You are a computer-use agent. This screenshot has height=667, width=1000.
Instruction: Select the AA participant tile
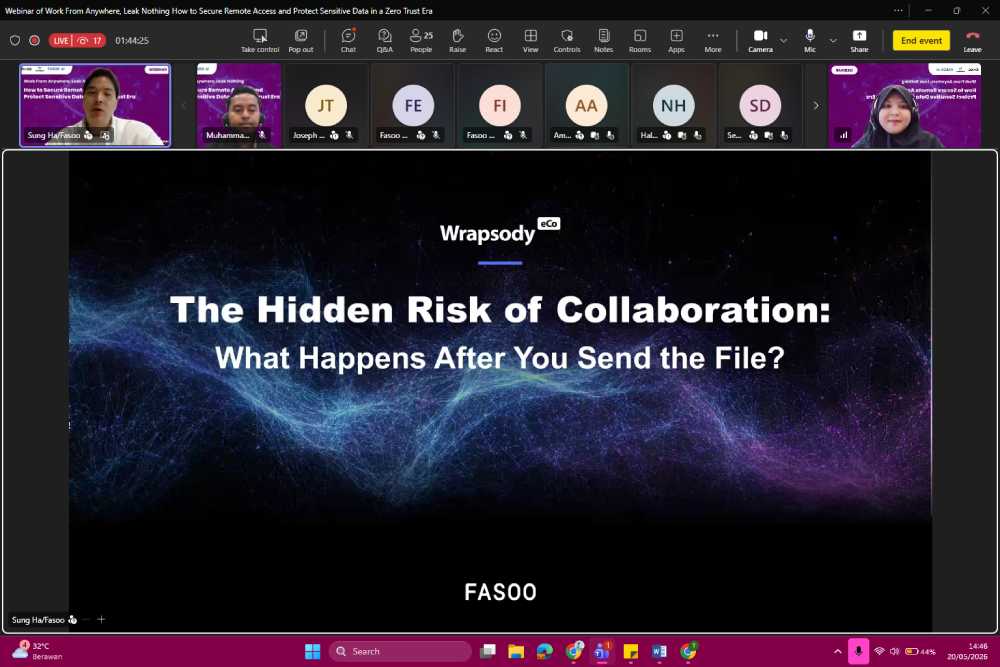click(x=586, y=105)
